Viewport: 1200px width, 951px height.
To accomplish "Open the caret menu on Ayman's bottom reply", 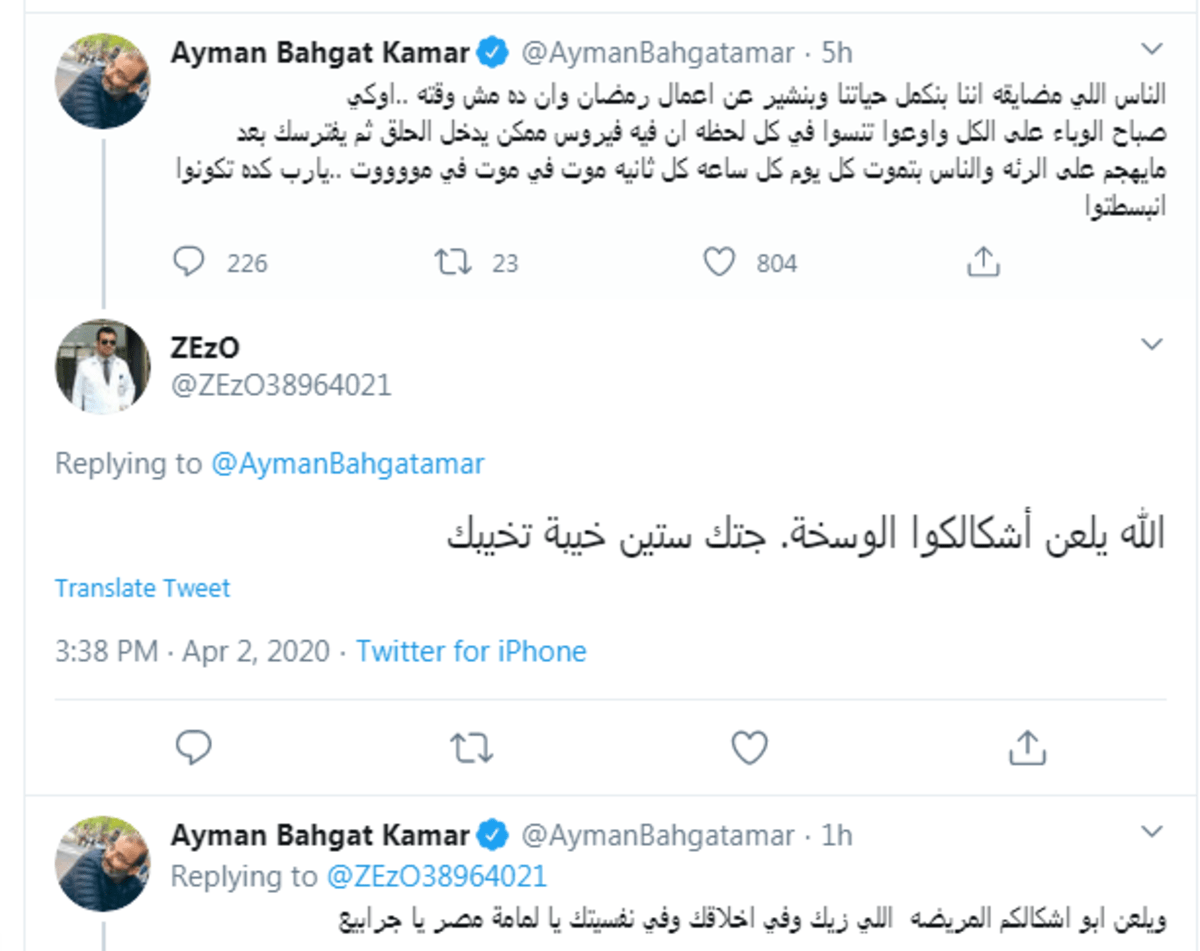I will coord(1152,832).
